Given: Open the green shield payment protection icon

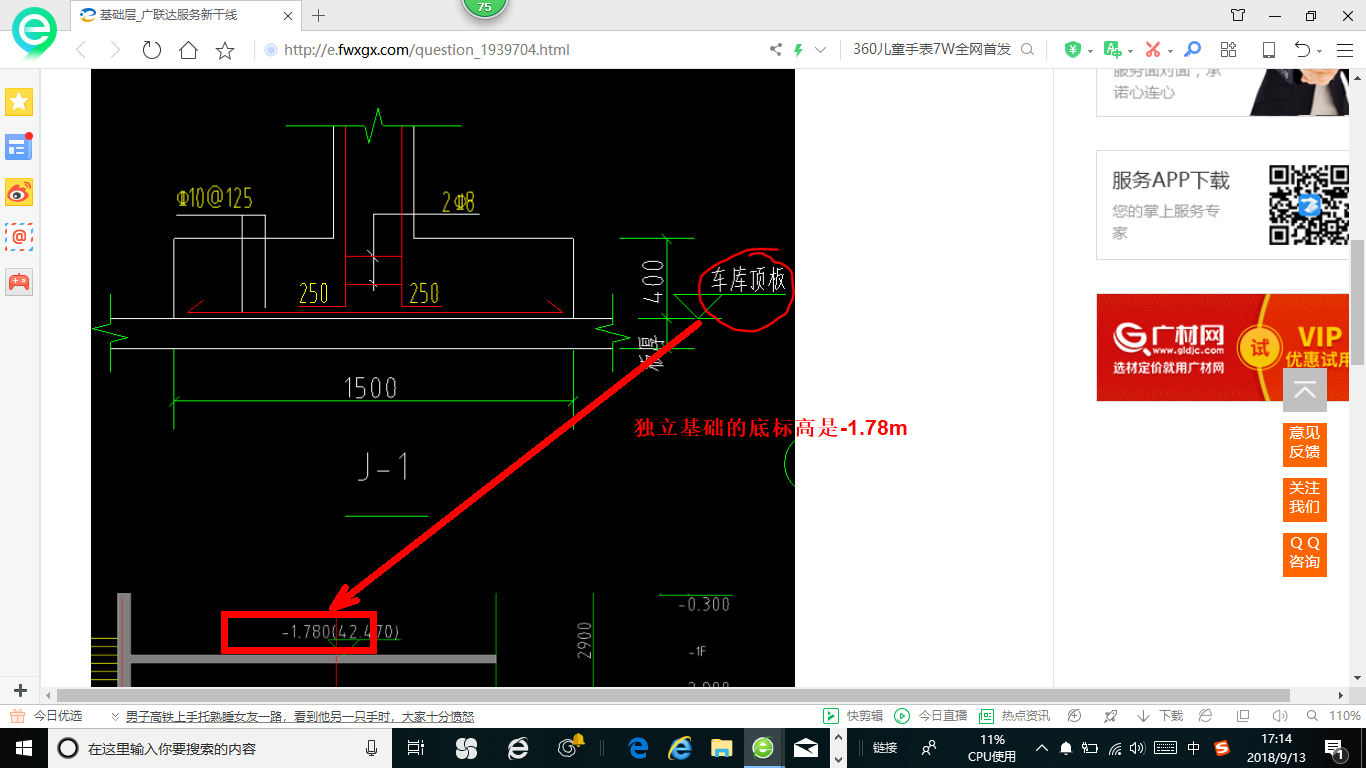Looking at the screenshot, I should point(1072,50).
